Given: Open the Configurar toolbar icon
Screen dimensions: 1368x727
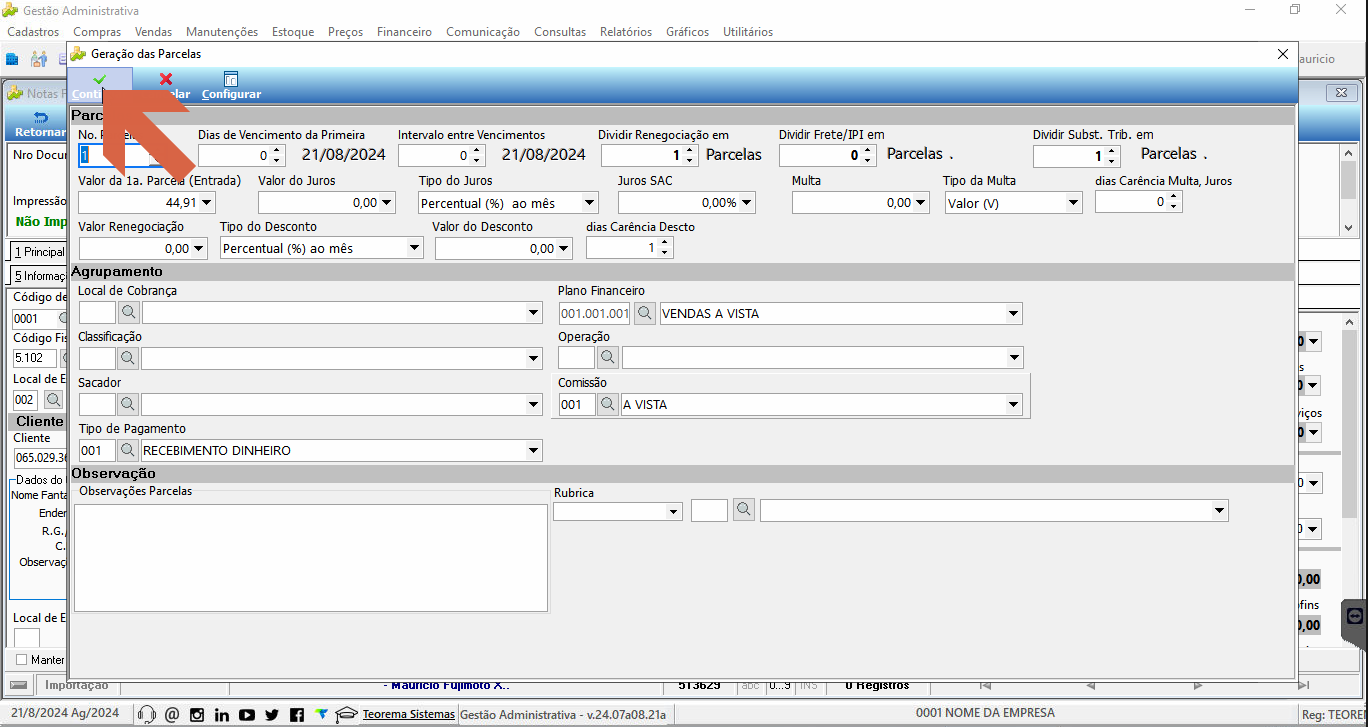Looking at the screenshot, I should [x=231, y=79].
